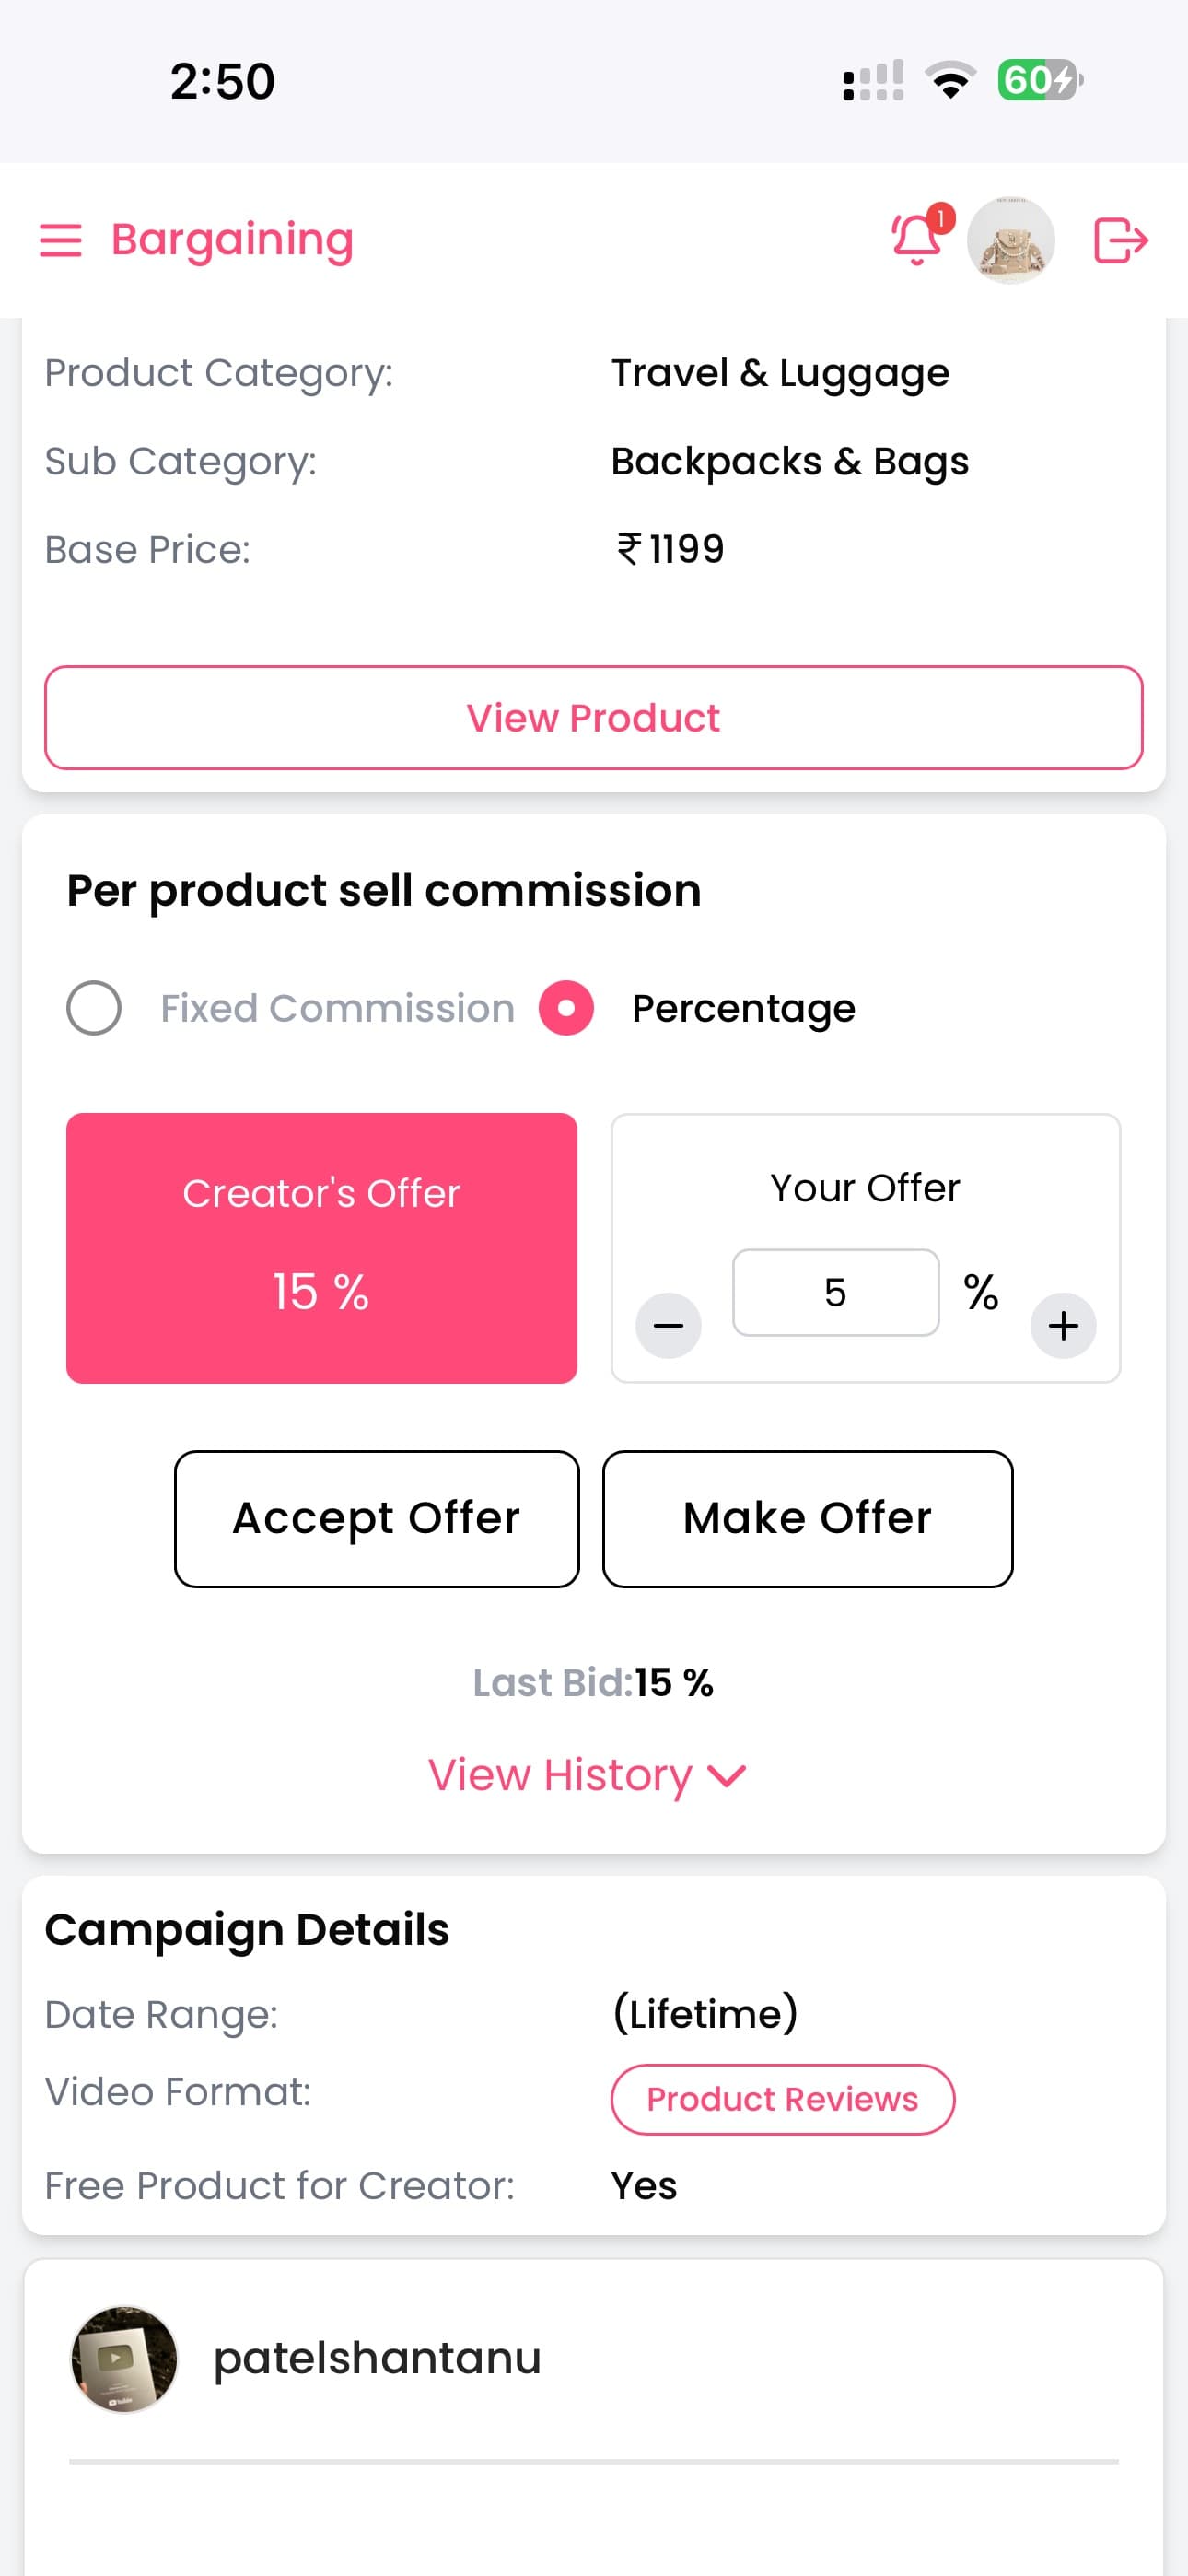This screenshot has height=2576, width=1188.
Task: Tap the profile avatar in header
Action: pyautogui.click(x=1011, y=241)
